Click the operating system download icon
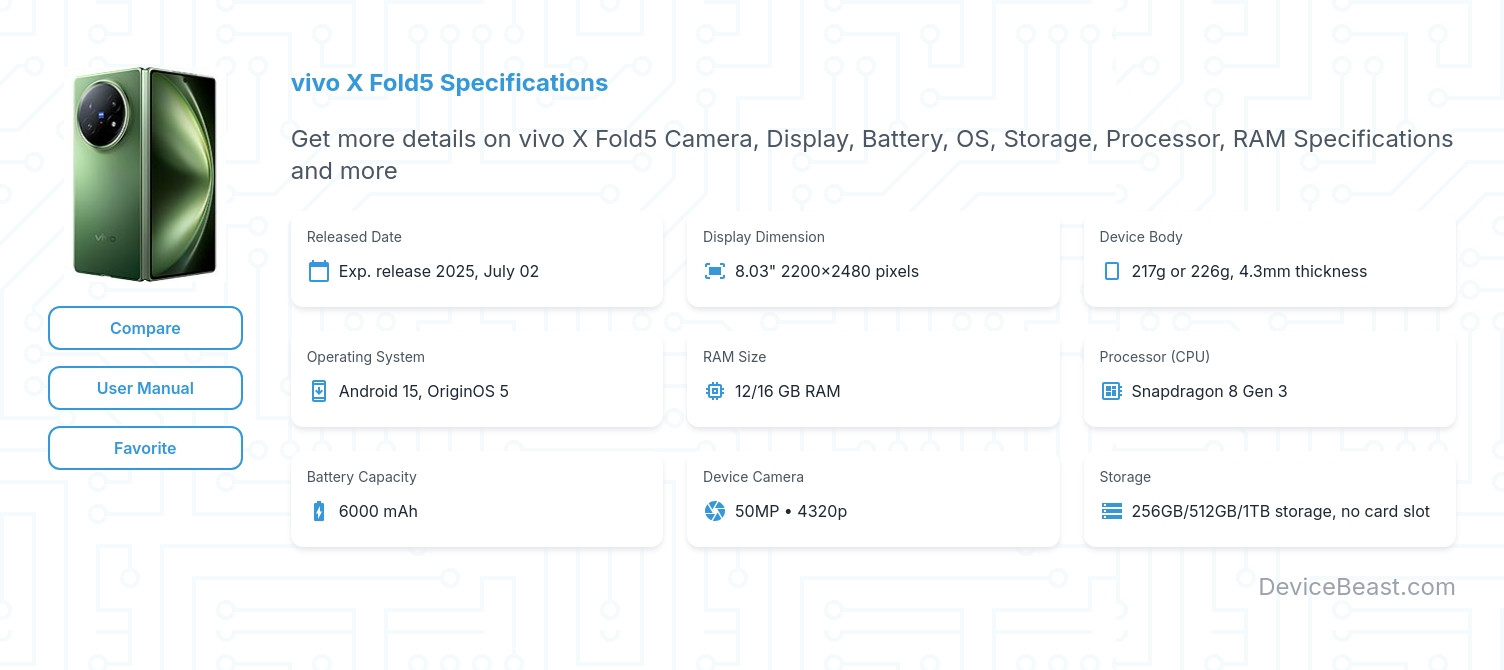The height and width of the screenshot is (670, 1504). point(319,391)
